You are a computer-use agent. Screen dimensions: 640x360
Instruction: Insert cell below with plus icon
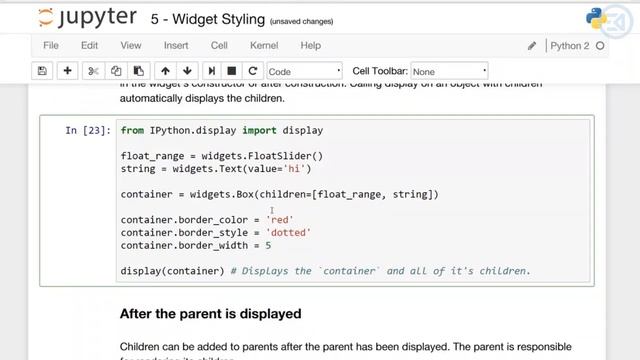click(x=67, y=71)
